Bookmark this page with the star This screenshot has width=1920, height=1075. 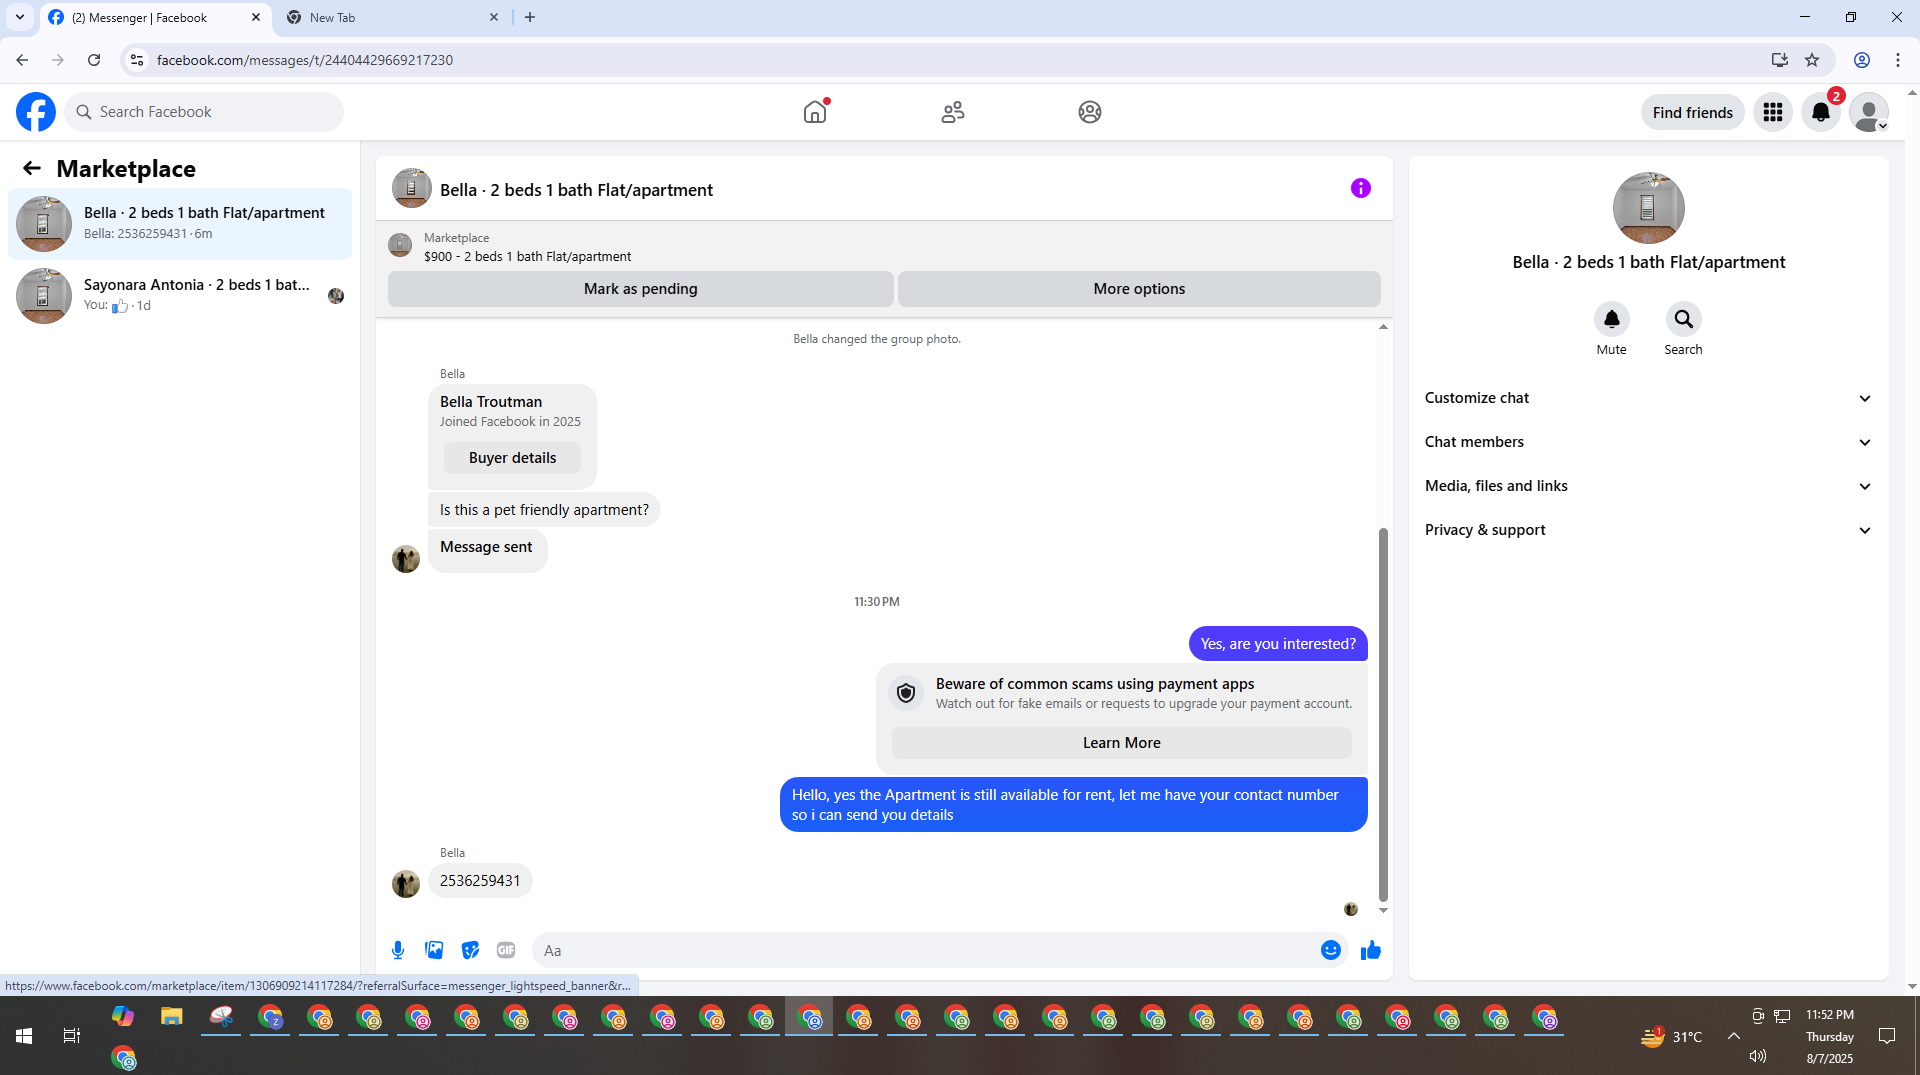[1812, 60]
